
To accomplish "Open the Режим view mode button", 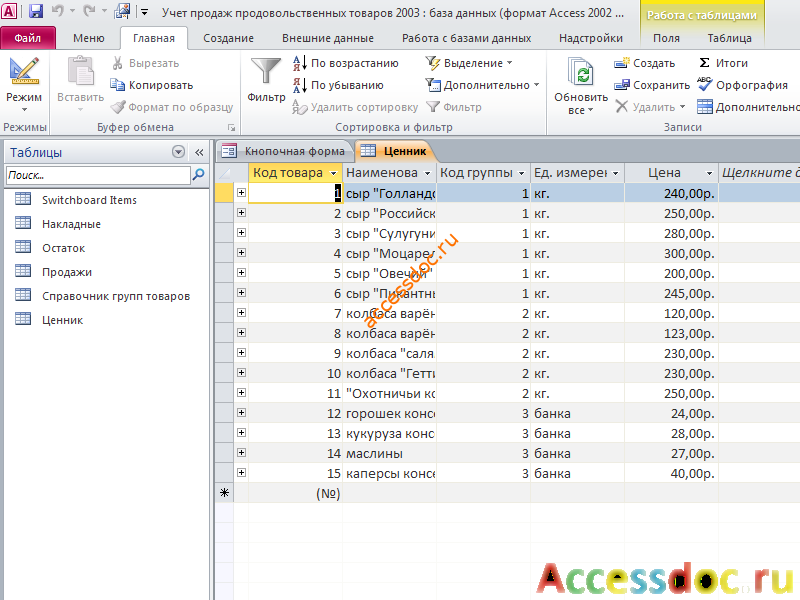I will (24, 84).
